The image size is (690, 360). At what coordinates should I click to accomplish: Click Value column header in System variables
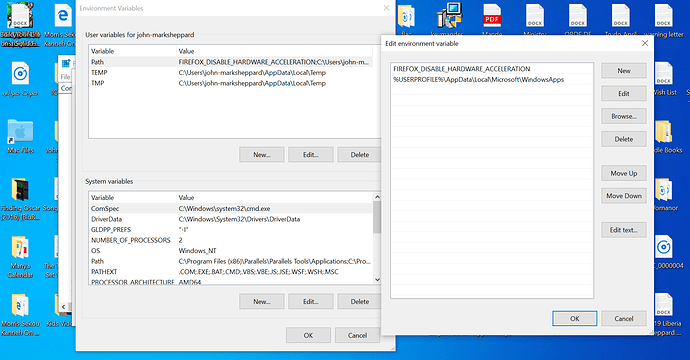[274, 198]
